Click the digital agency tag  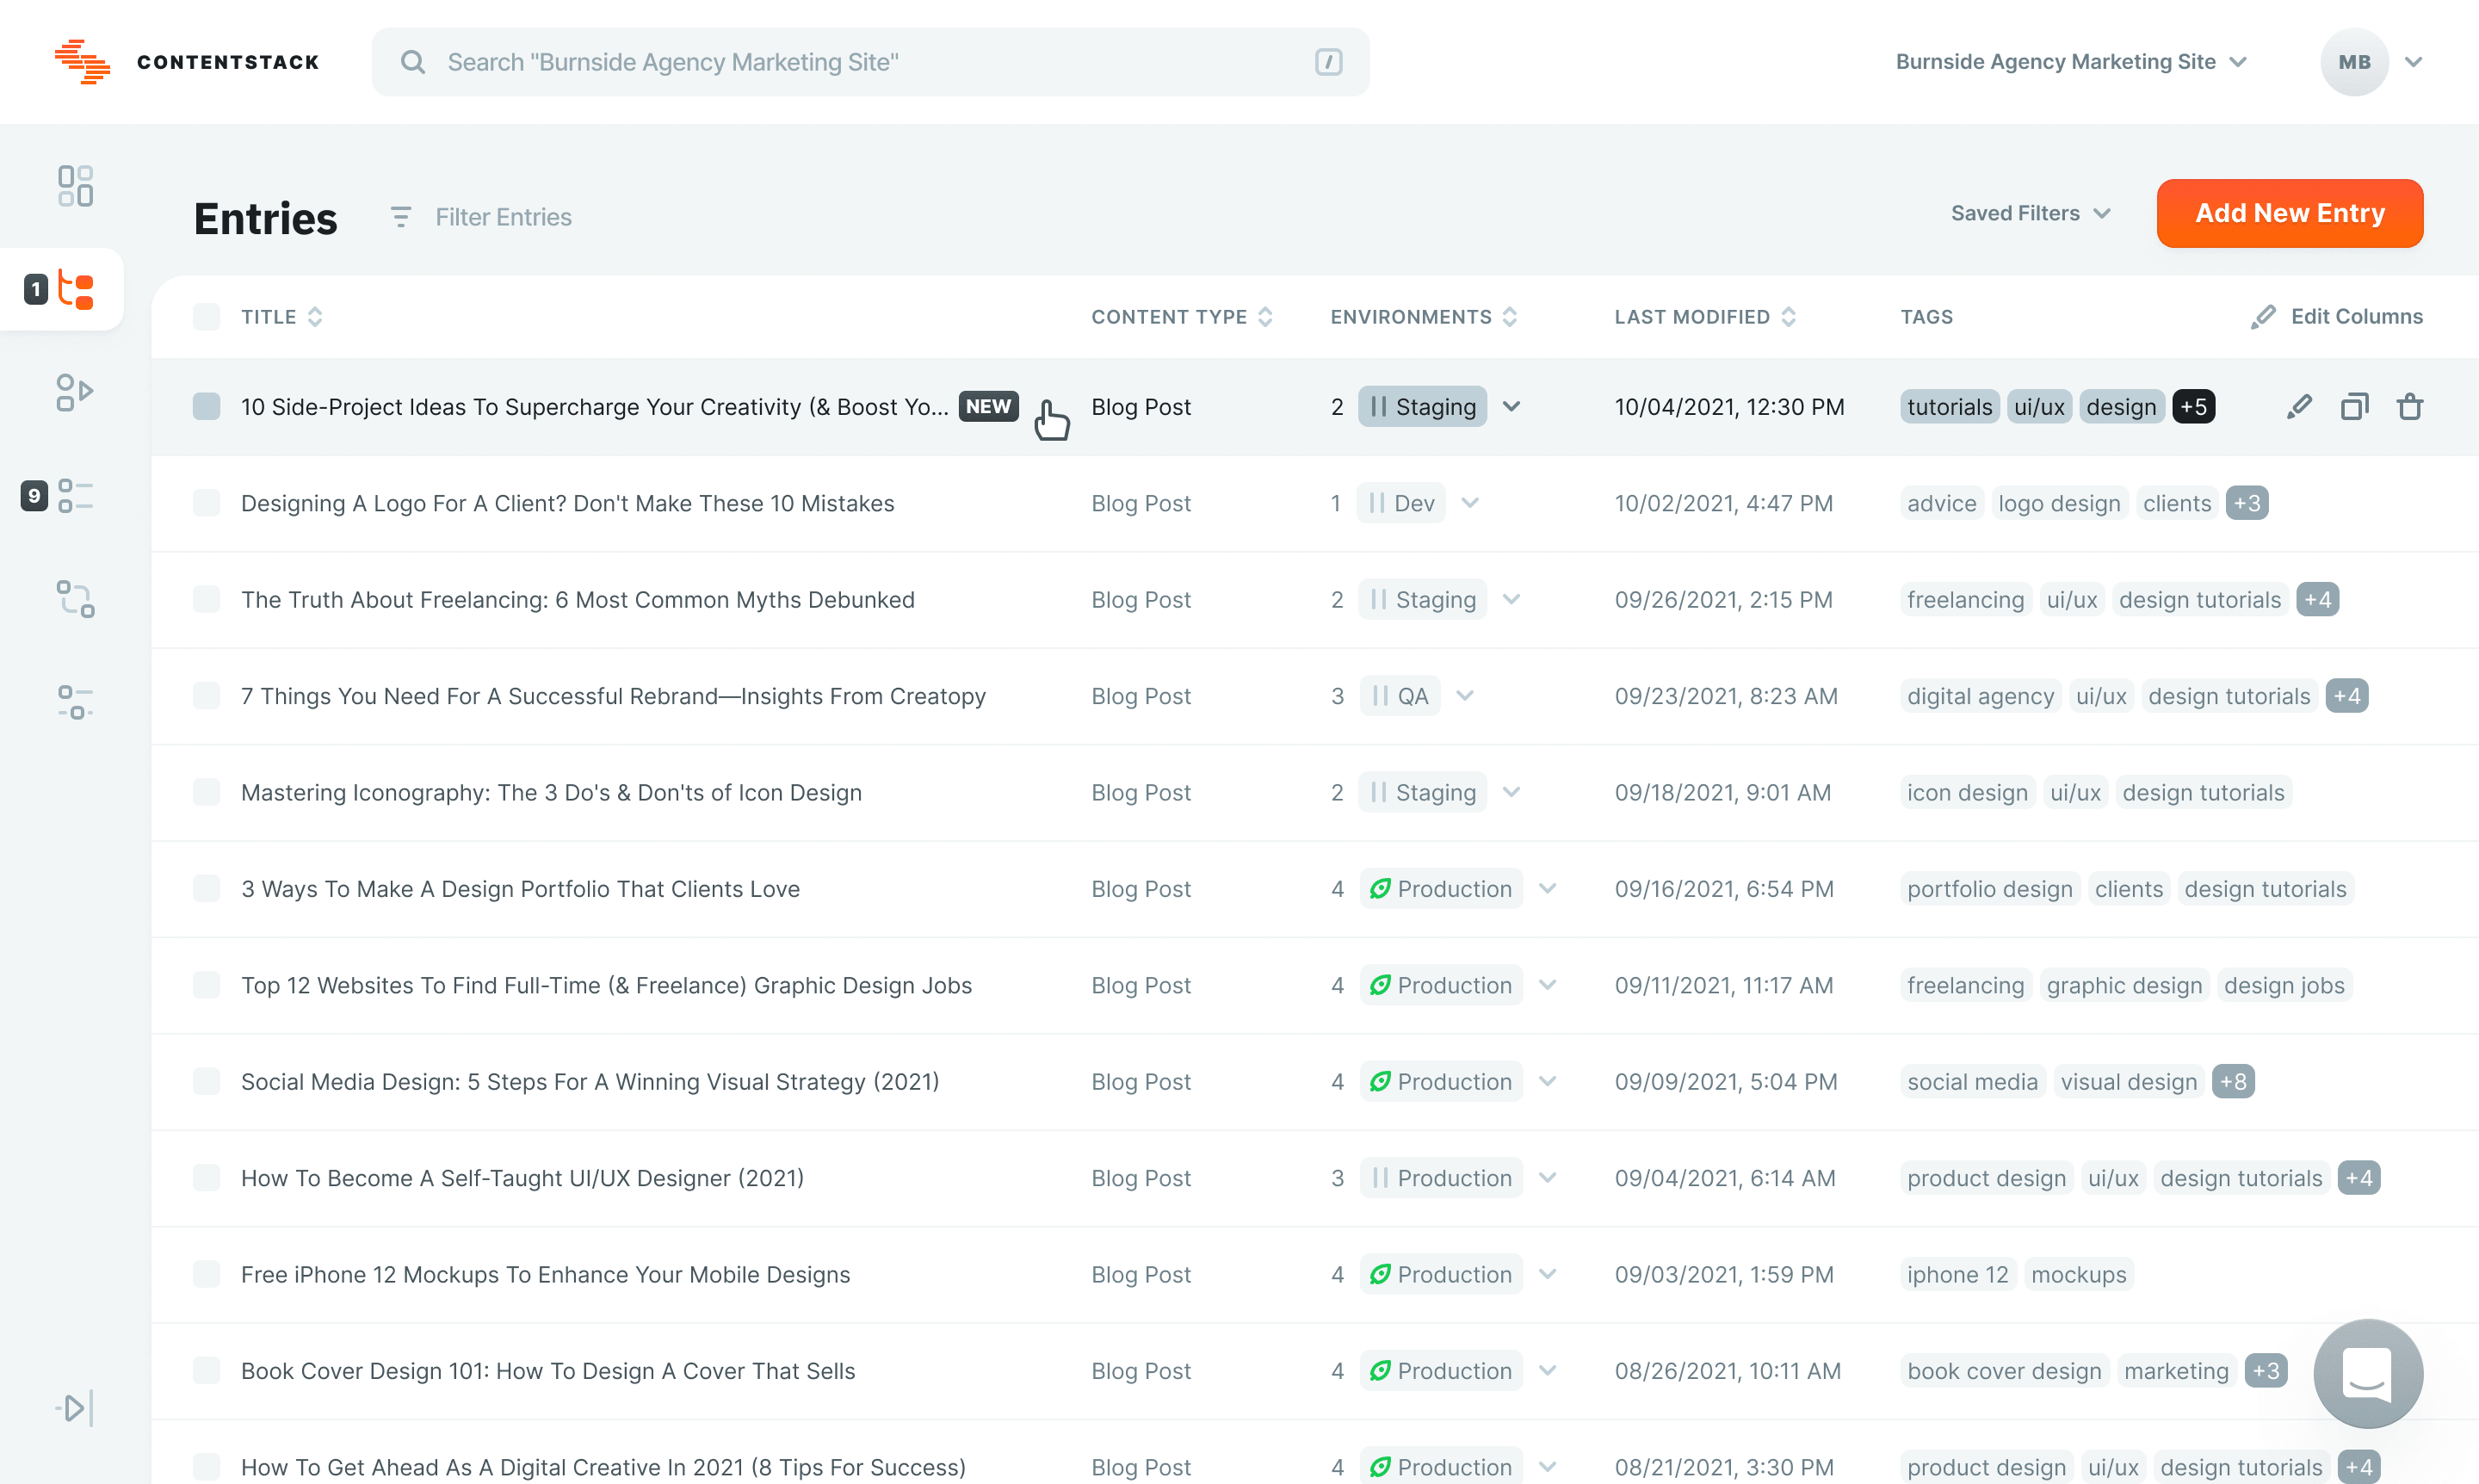(x=1980, y=696)
